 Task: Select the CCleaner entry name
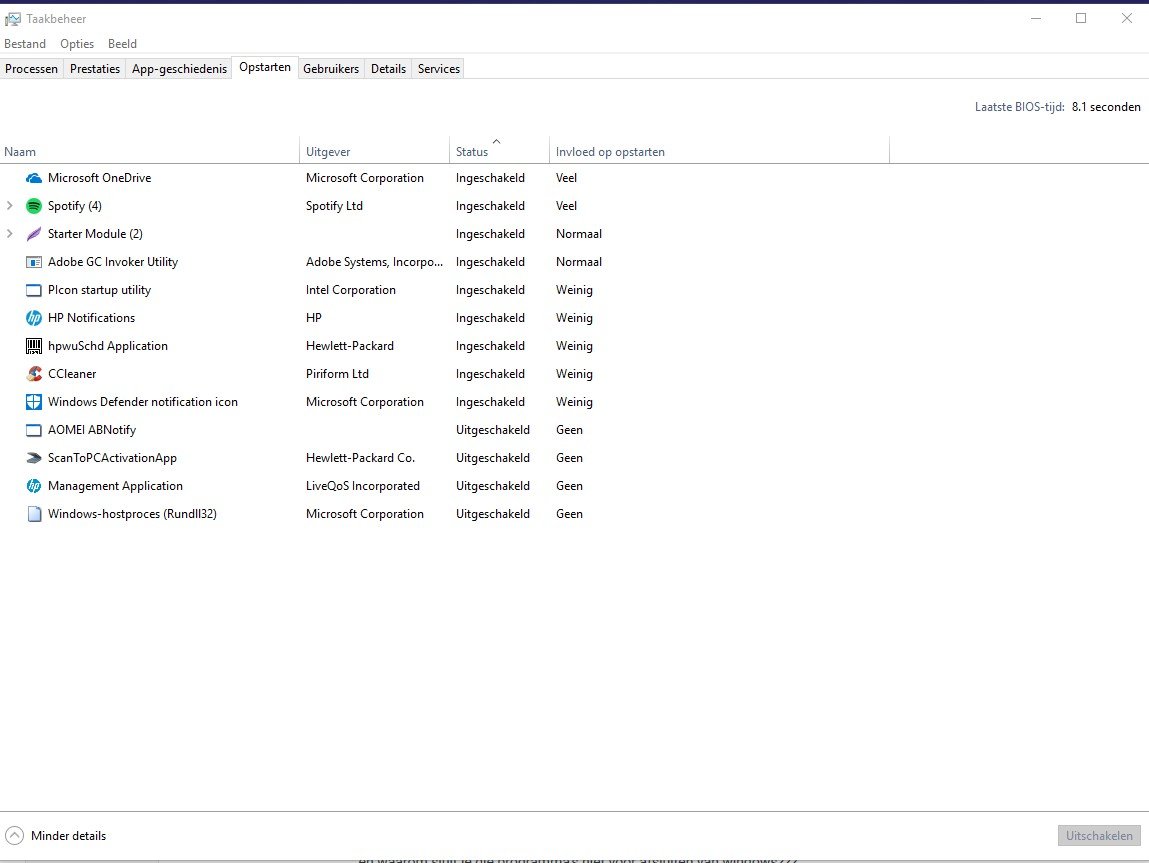(72, 374)
